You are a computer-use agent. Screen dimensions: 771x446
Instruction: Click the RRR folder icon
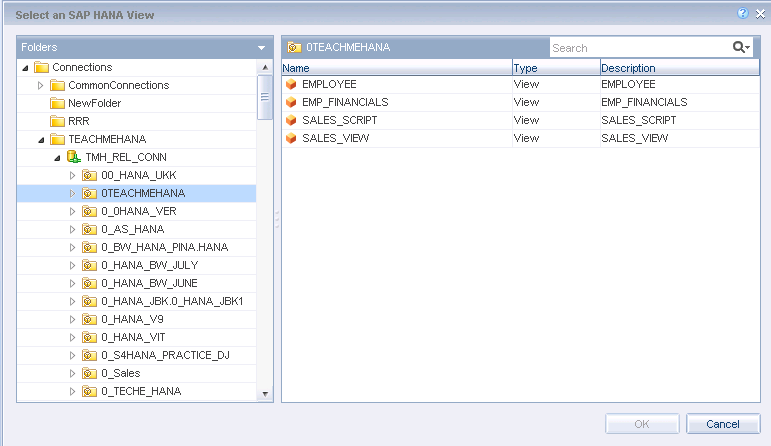point(58,121)
